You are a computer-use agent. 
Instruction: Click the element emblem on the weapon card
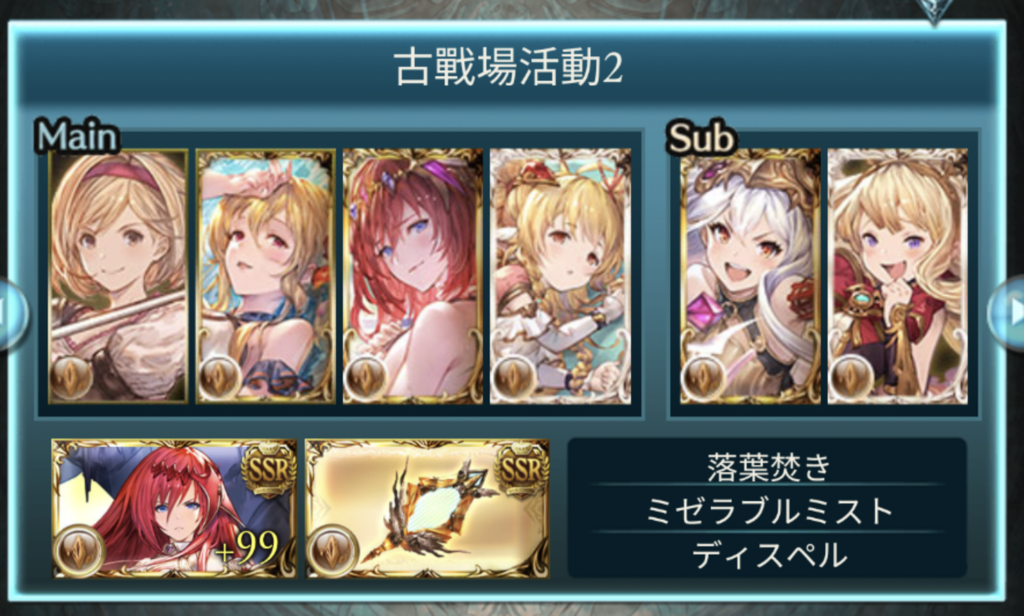click(x=333, y=549)
